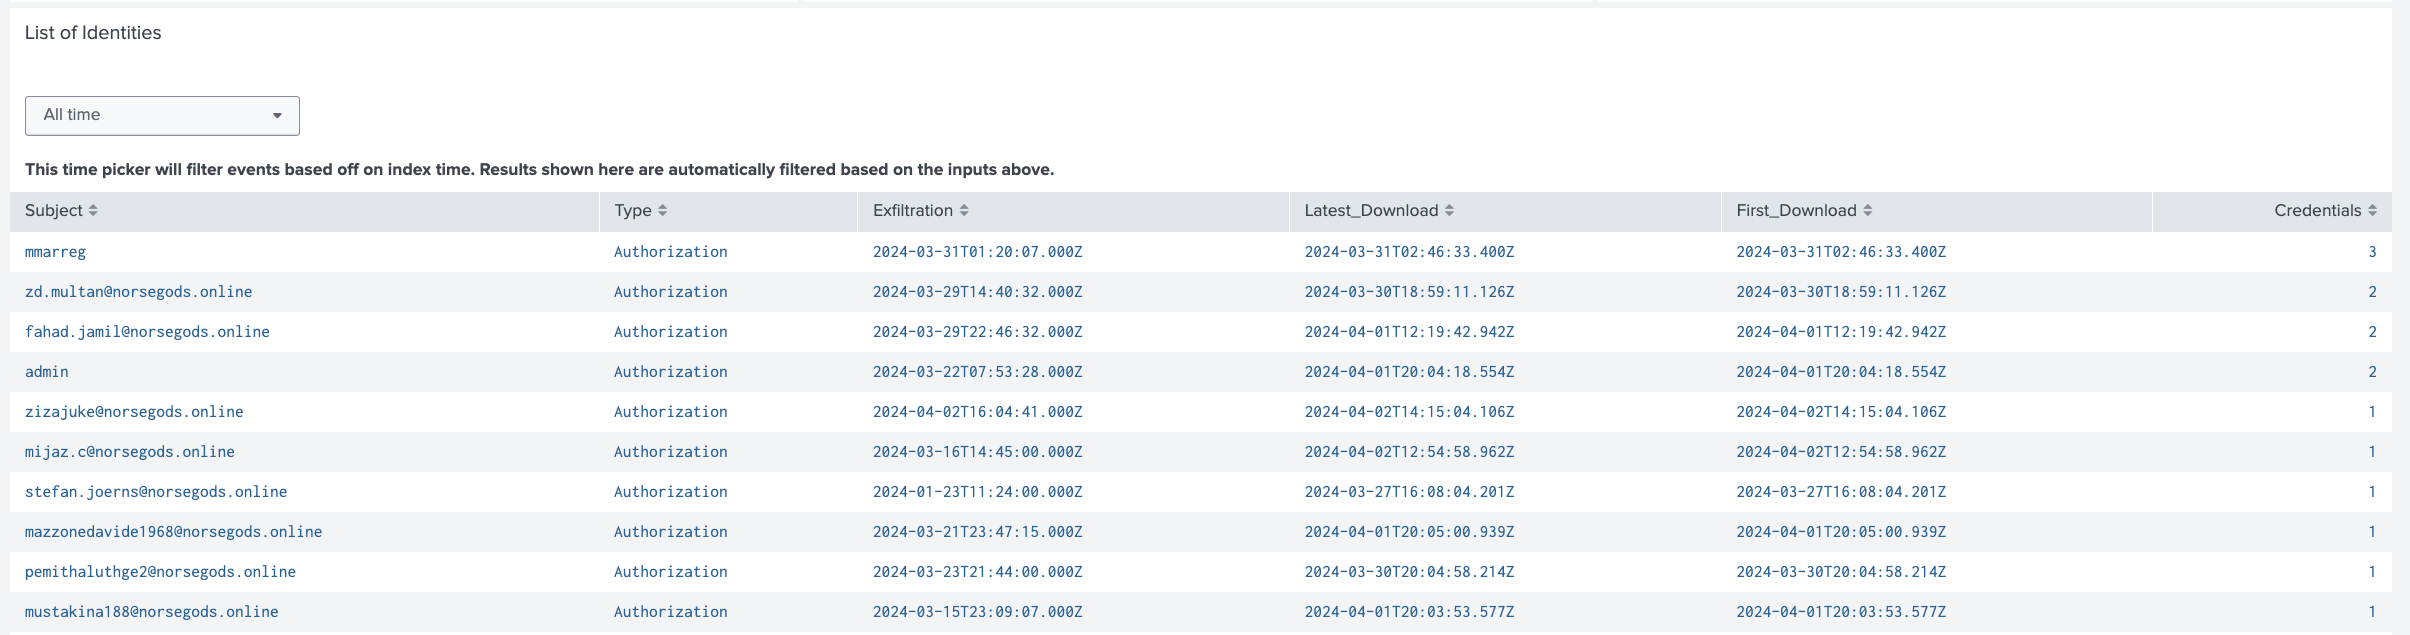The image size is (2410, 635).
Task: Open zd.multan@norsegods.online identity
Action: click(138, 292)
